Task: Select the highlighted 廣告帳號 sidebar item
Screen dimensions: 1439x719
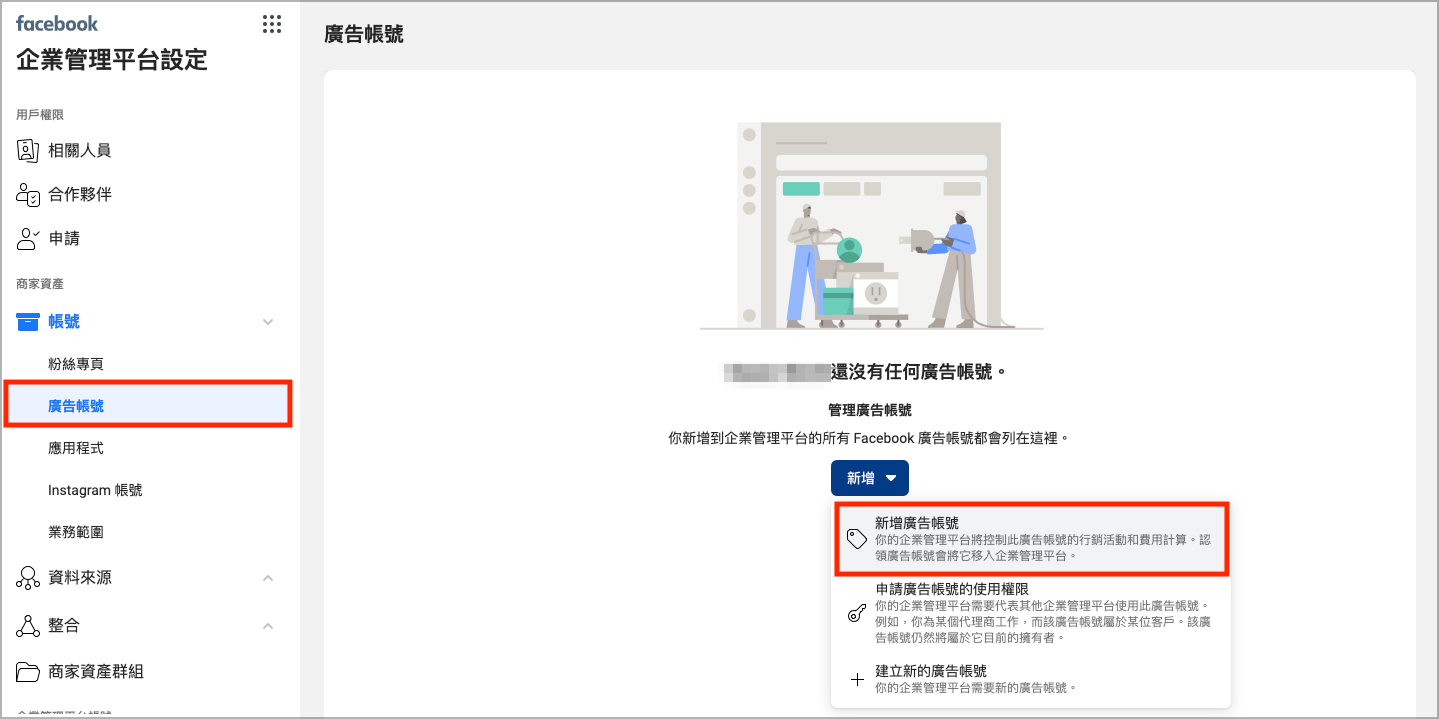Action: tap(79, 404)
